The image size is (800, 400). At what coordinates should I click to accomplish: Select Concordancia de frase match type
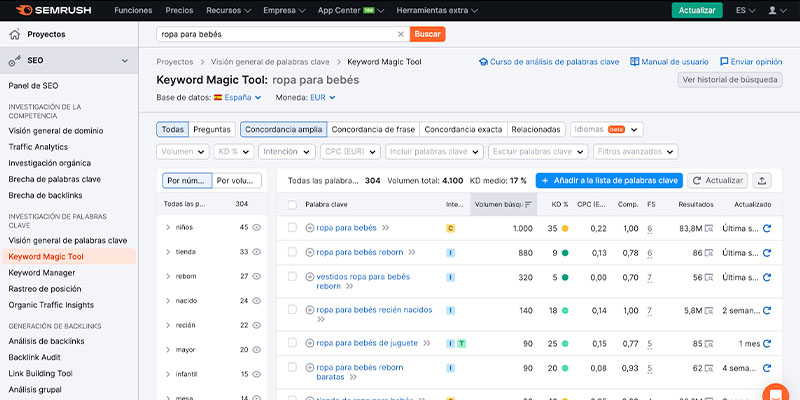pos(373,130)
